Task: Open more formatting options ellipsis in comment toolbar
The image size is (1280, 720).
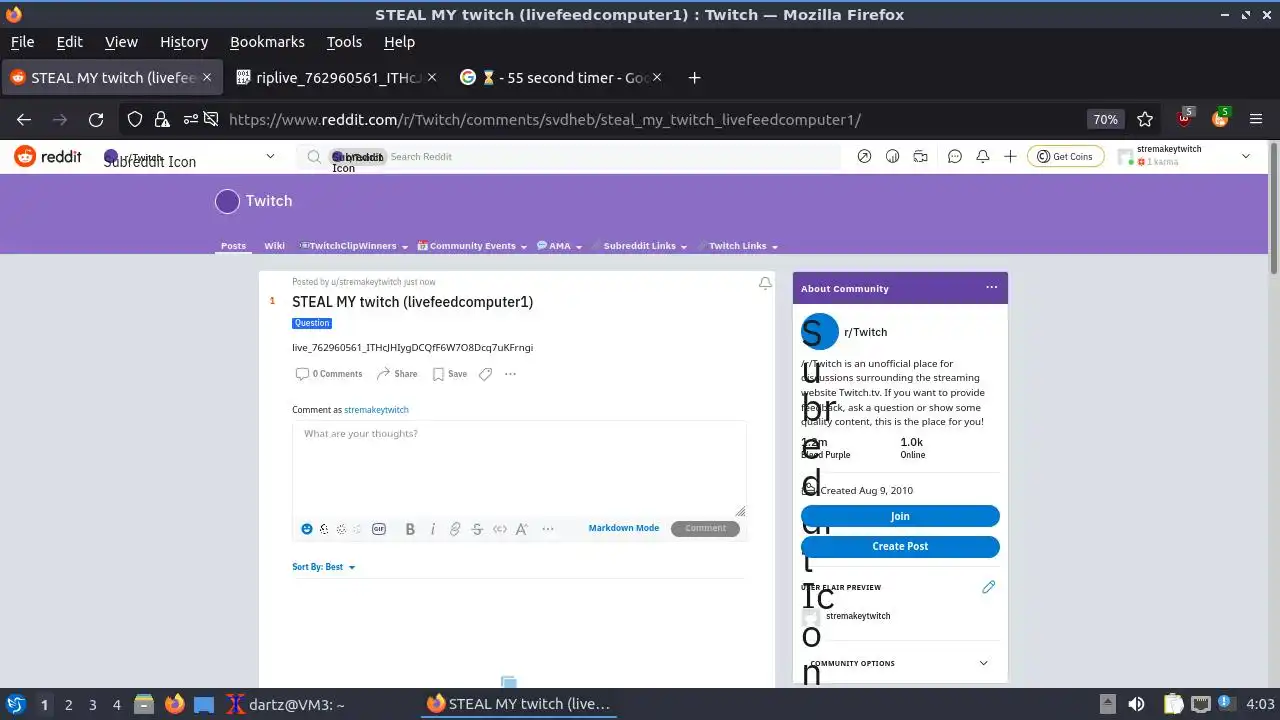Action: [548, 529]
